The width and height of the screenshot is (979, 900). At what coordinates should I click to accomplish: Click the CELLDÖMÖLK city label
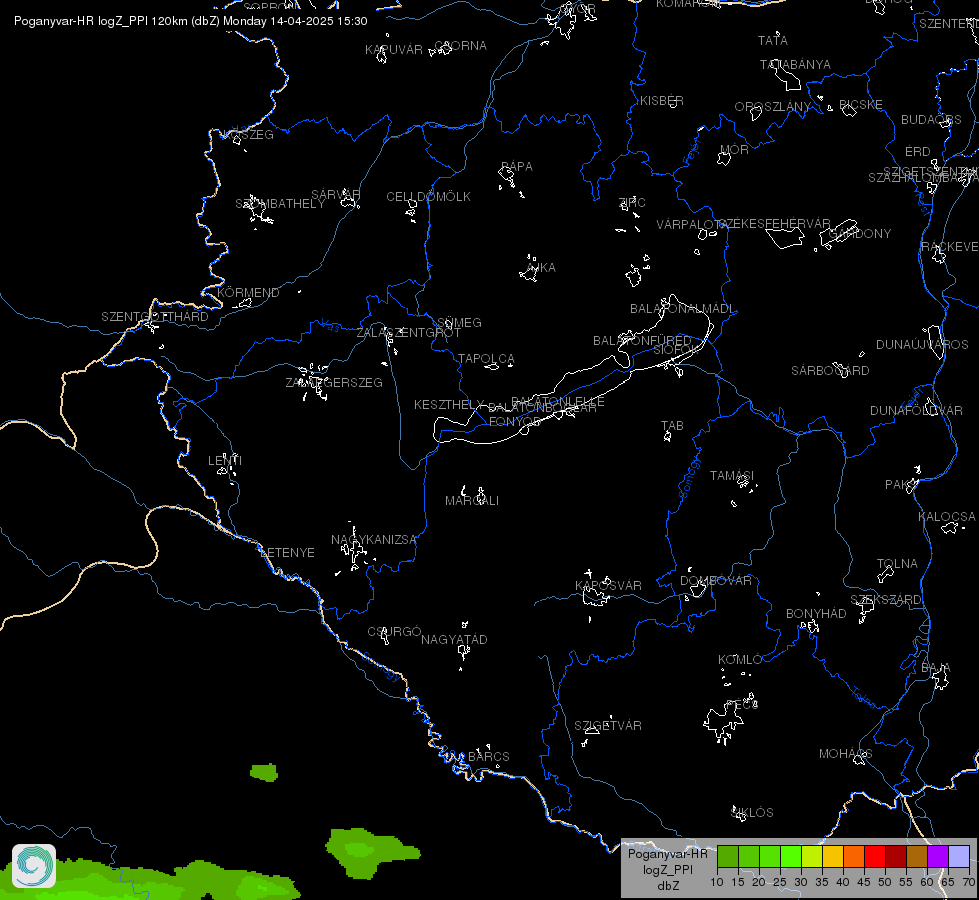pyautogui.click(x=428, y=196)
